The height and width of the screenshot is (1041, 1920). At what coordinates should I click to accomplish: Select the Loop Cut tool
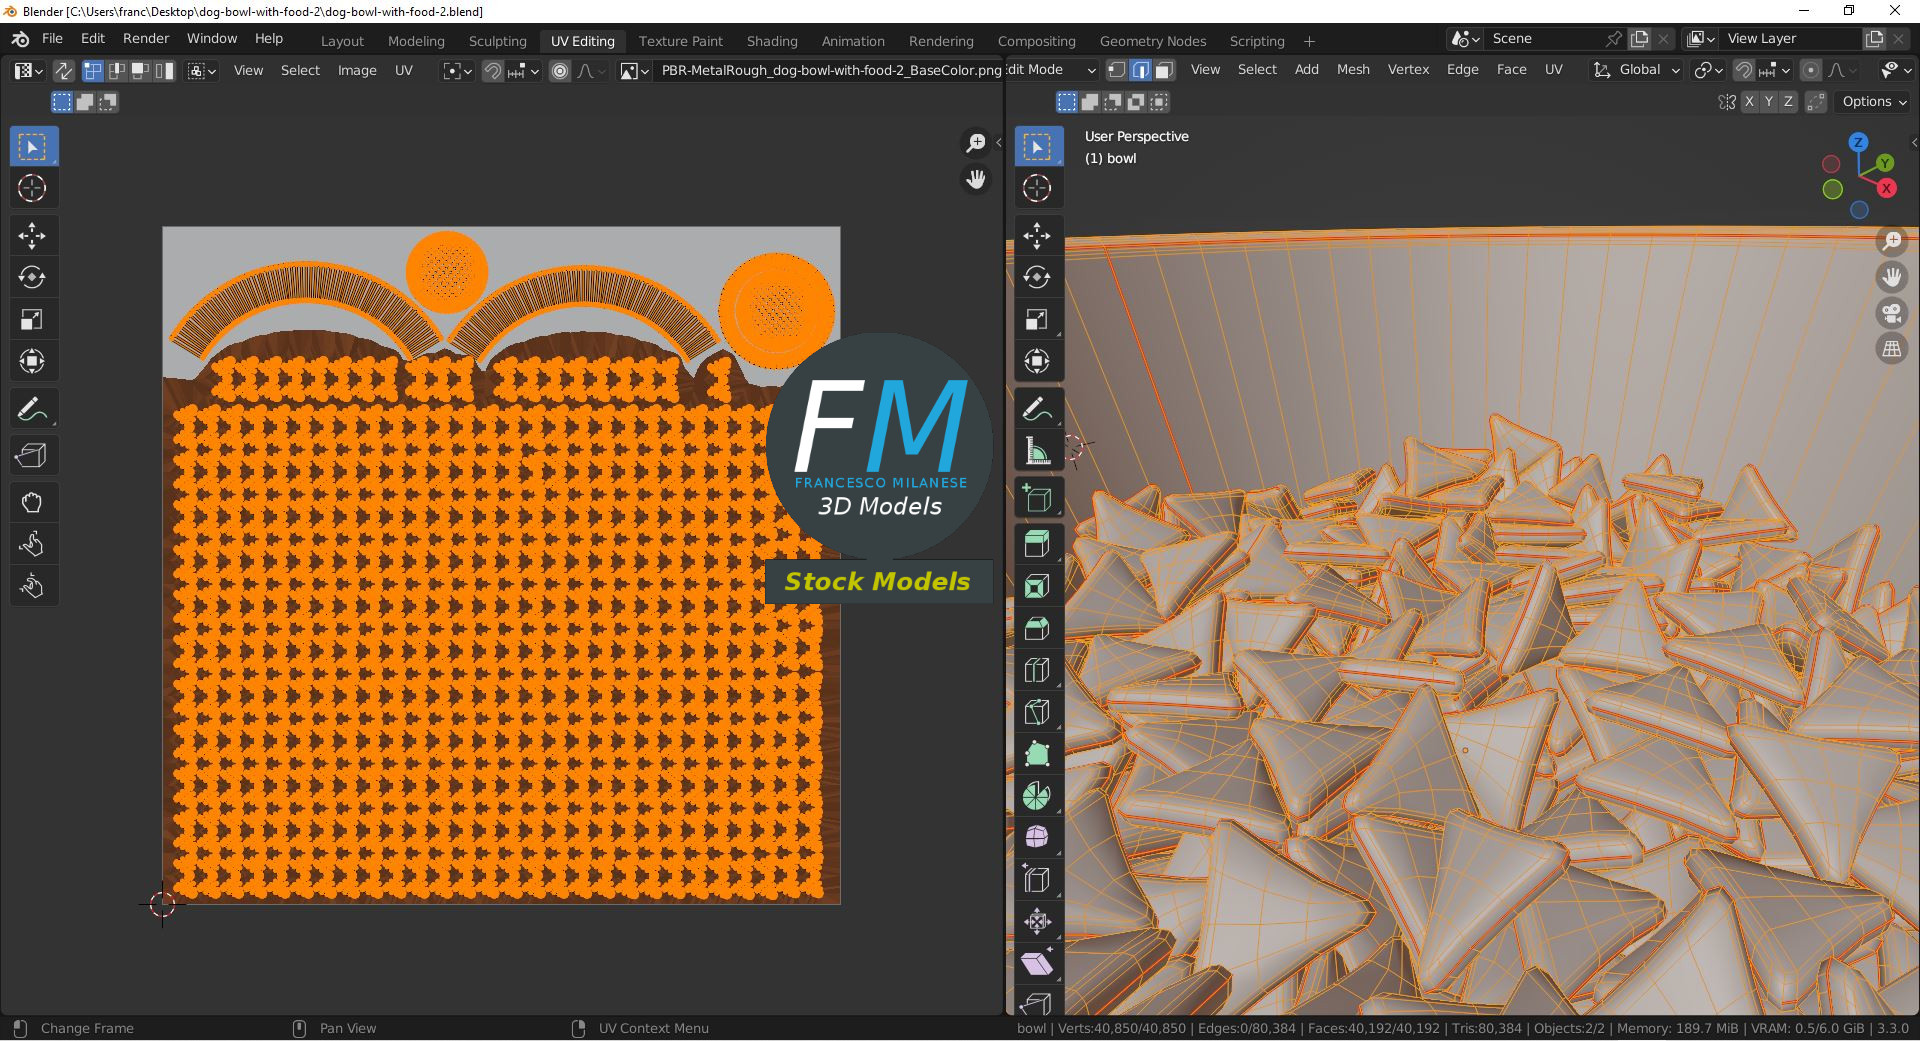1038,670
